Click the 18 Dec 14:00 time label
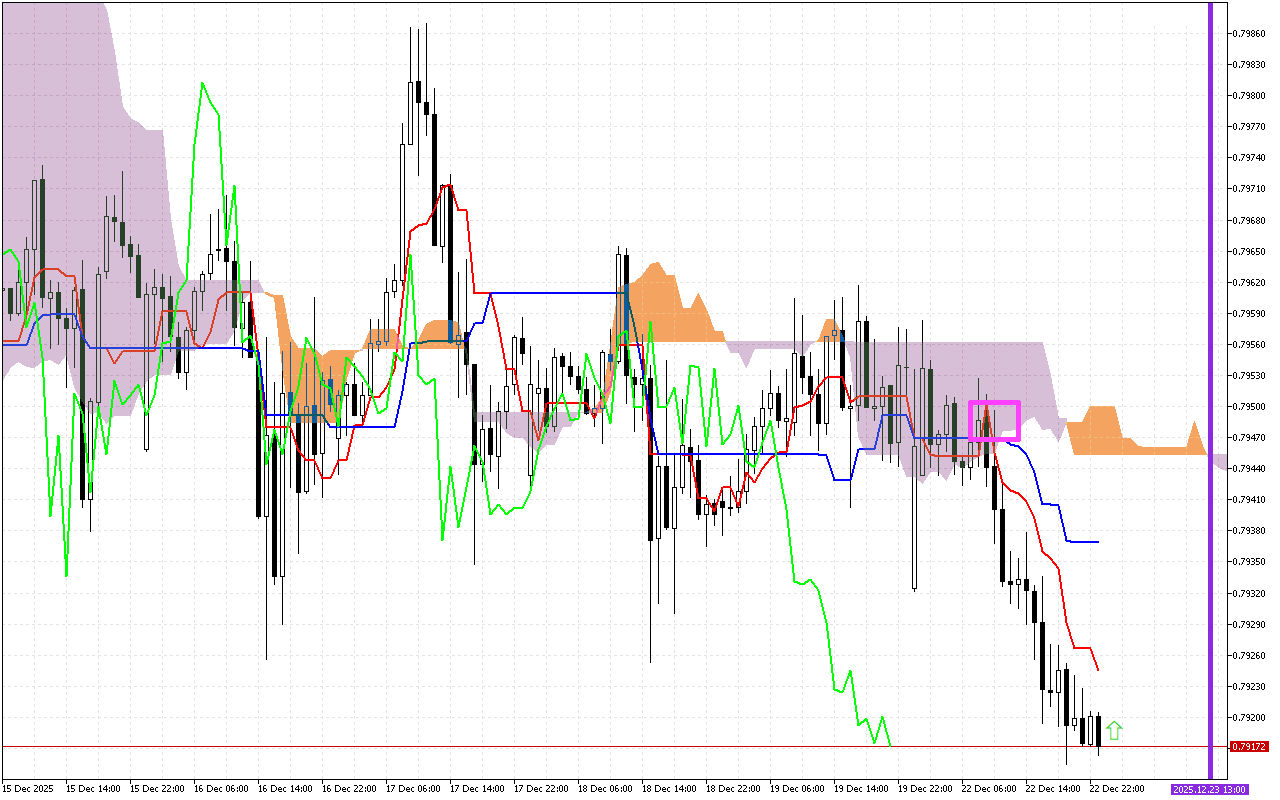The width and height of the screenshot is (1280, 800). pos(669,789)
